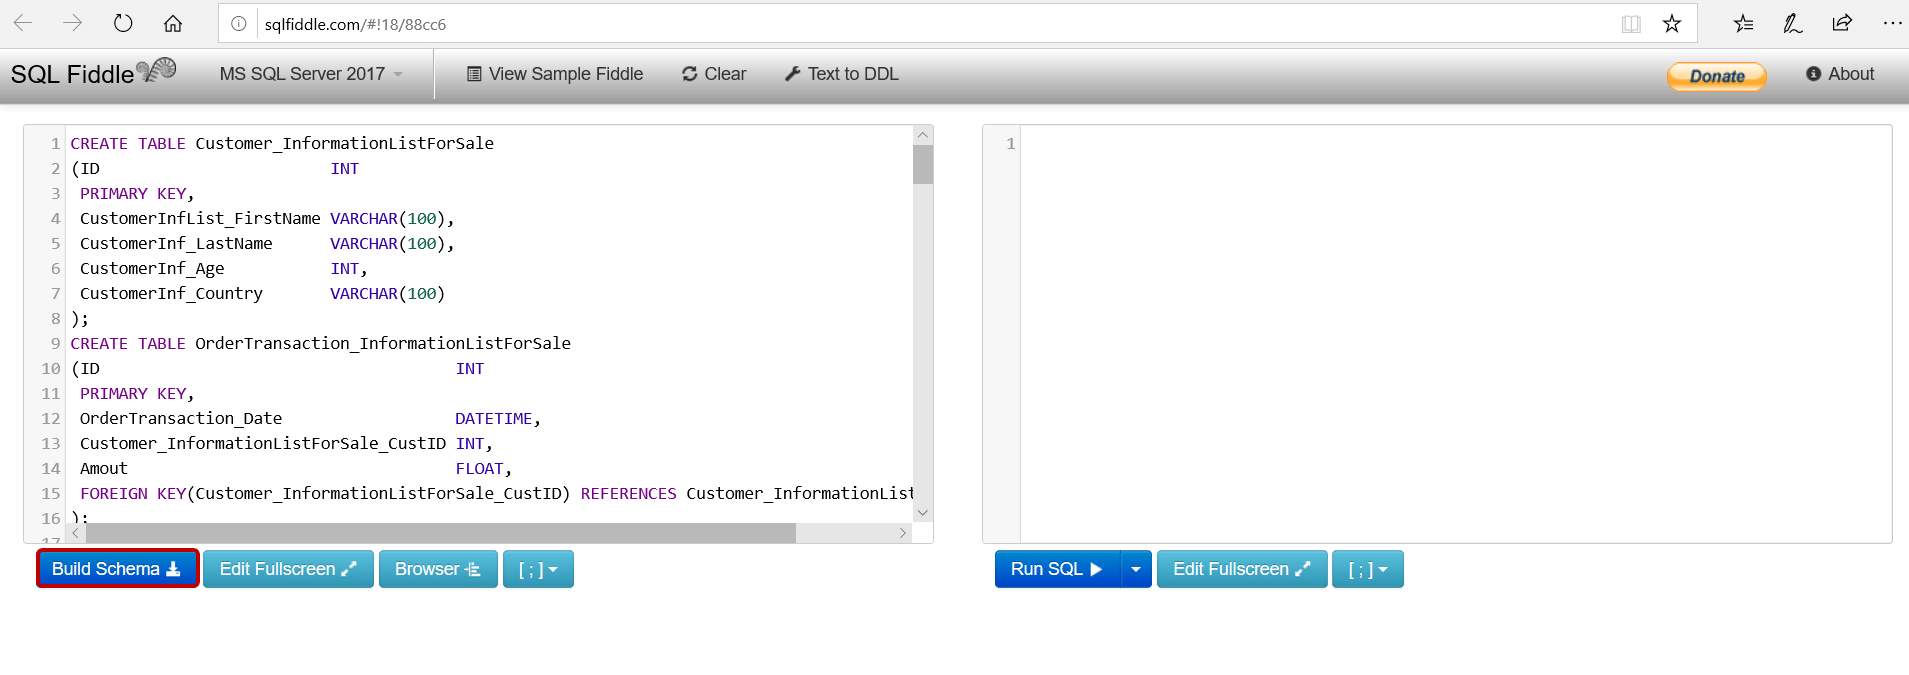
Task: Add notes with the pen icon
Action: (x=1793, y=24)
